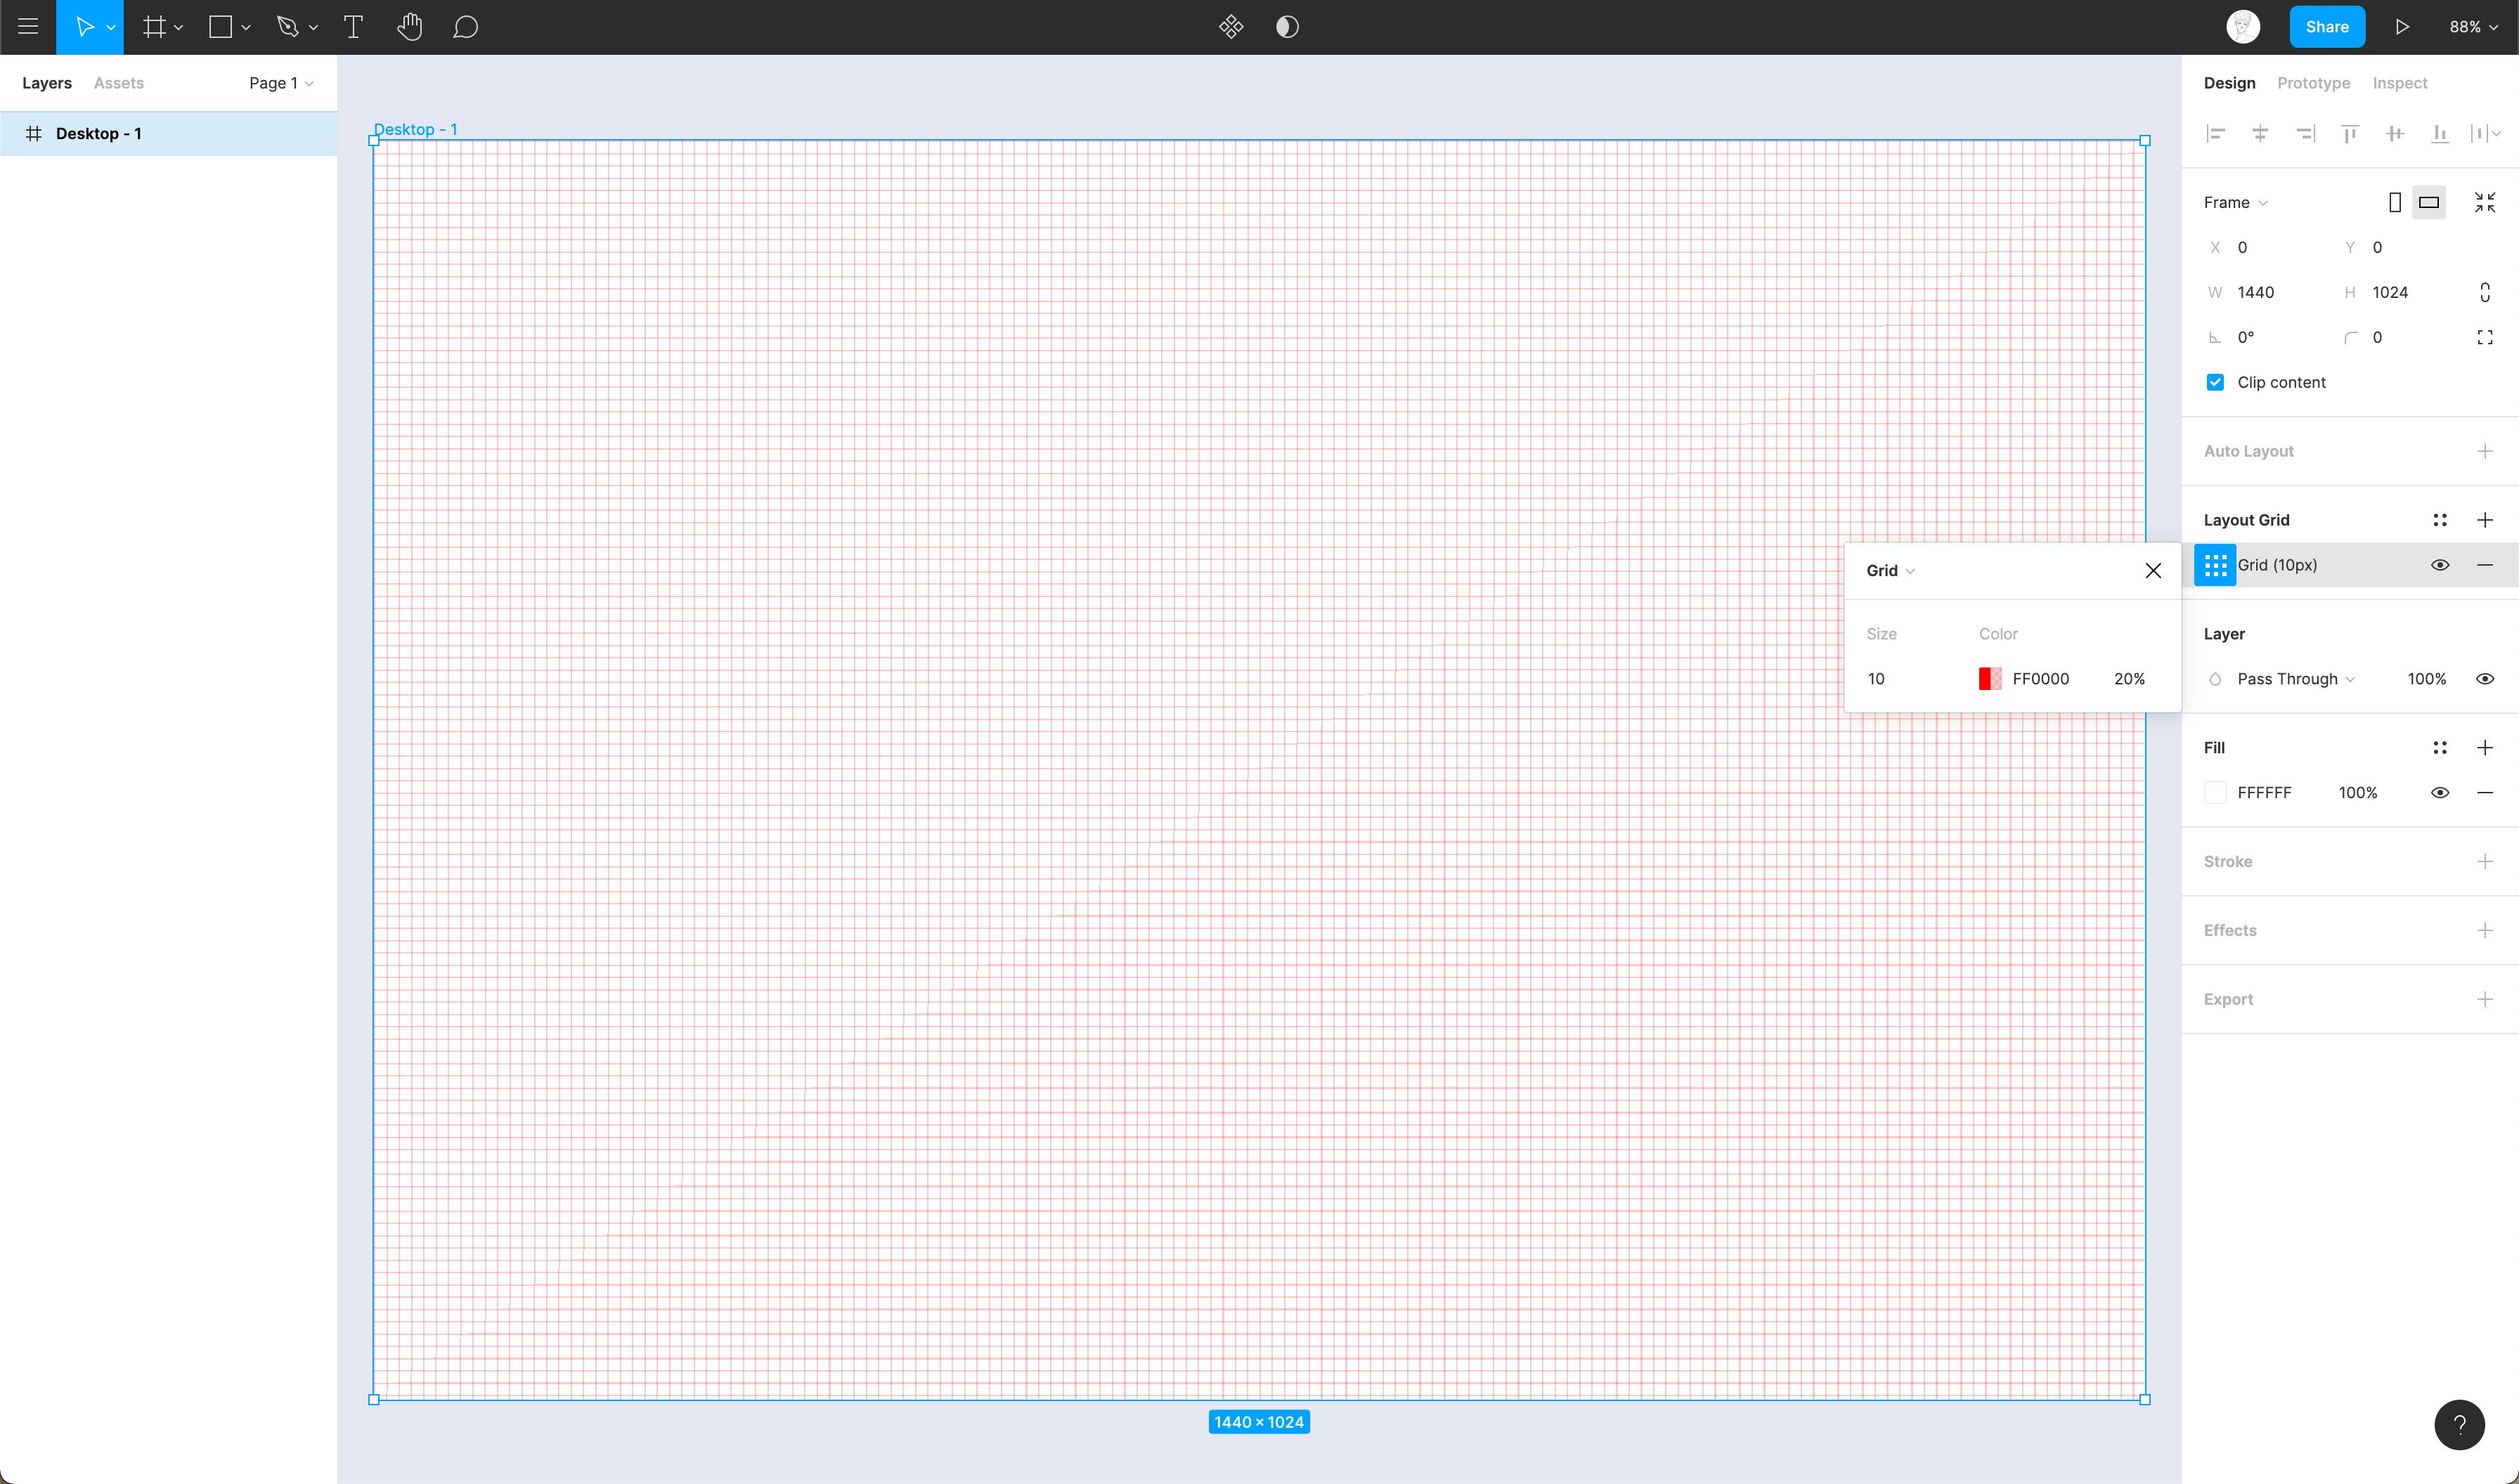Screen dimensions: 2519x1484
Task: Select the Hand tool
Action: coord(409,27)
